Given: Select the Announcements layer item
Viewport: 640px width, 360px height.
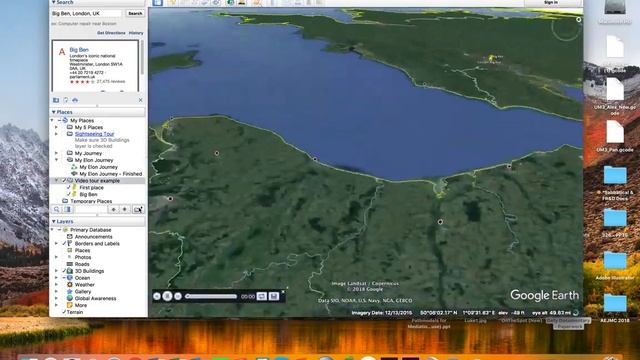Looking at the screenshot, I should tap(93, 237).
